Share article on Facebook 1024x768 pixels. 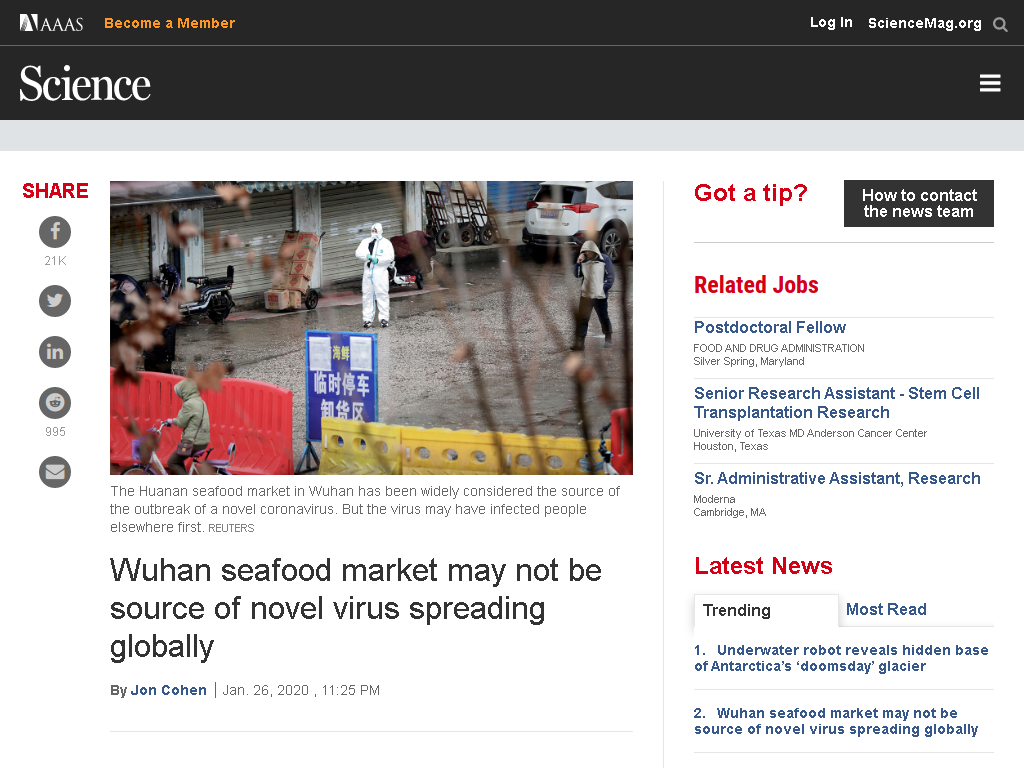[x=55, y=232]
